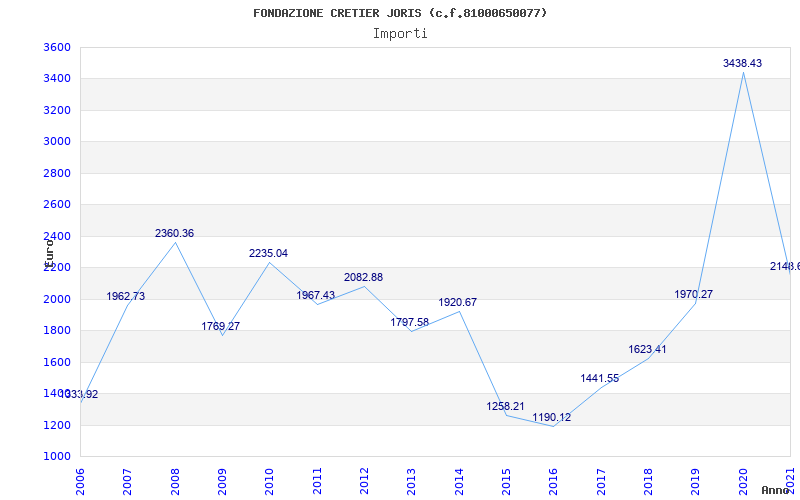Select the 2020 year axis label
The height and width of the screenshot is (500, 800).
(742, 479)
